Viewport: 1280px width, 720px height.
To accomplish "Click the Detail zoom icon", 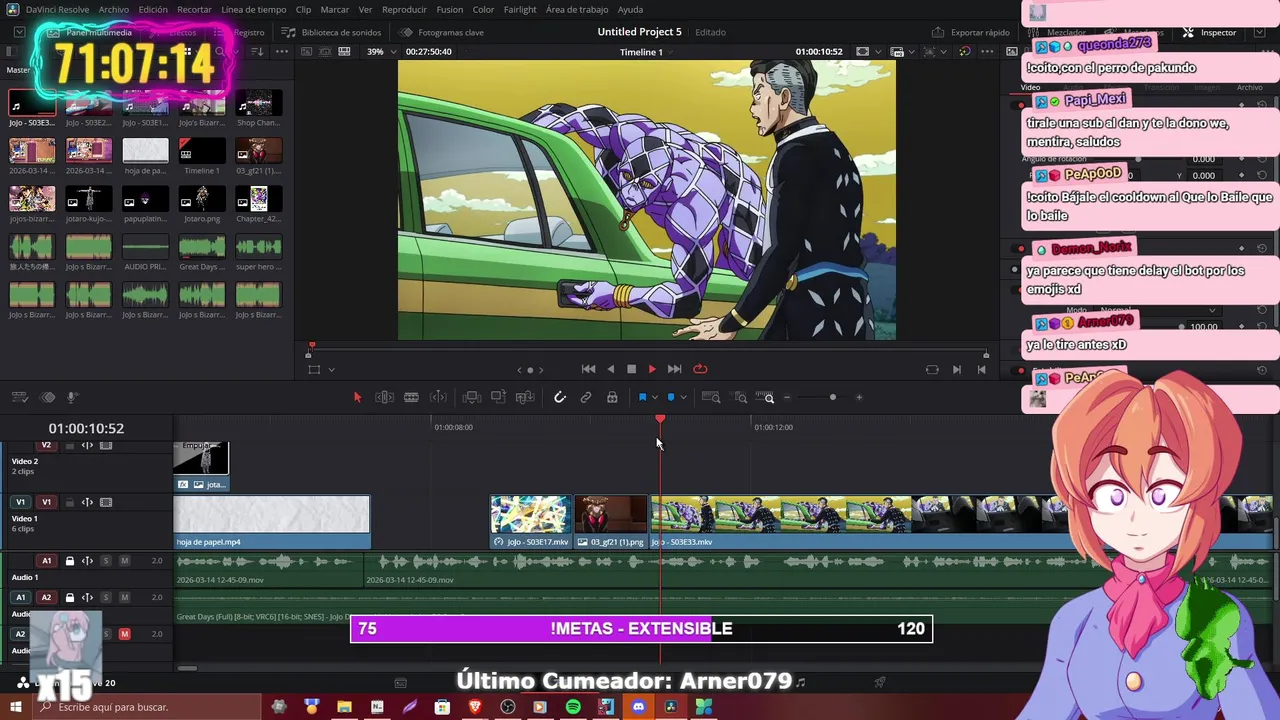I will [x=741, y=397].
